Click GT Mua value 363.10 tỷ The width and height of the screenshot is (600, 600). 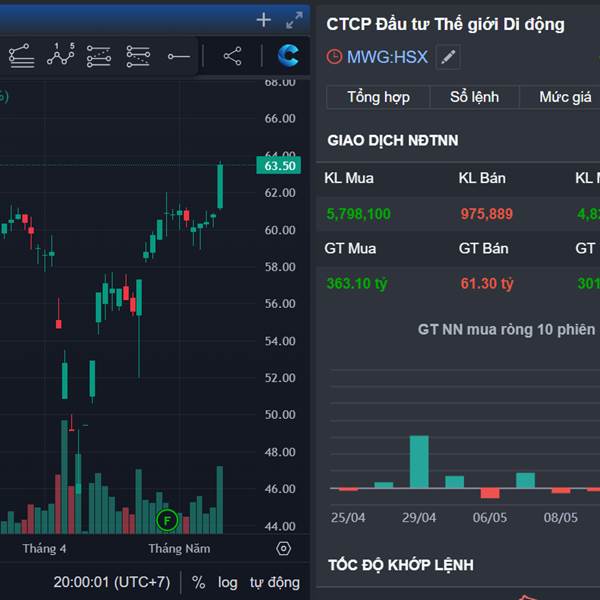(357, 284)
